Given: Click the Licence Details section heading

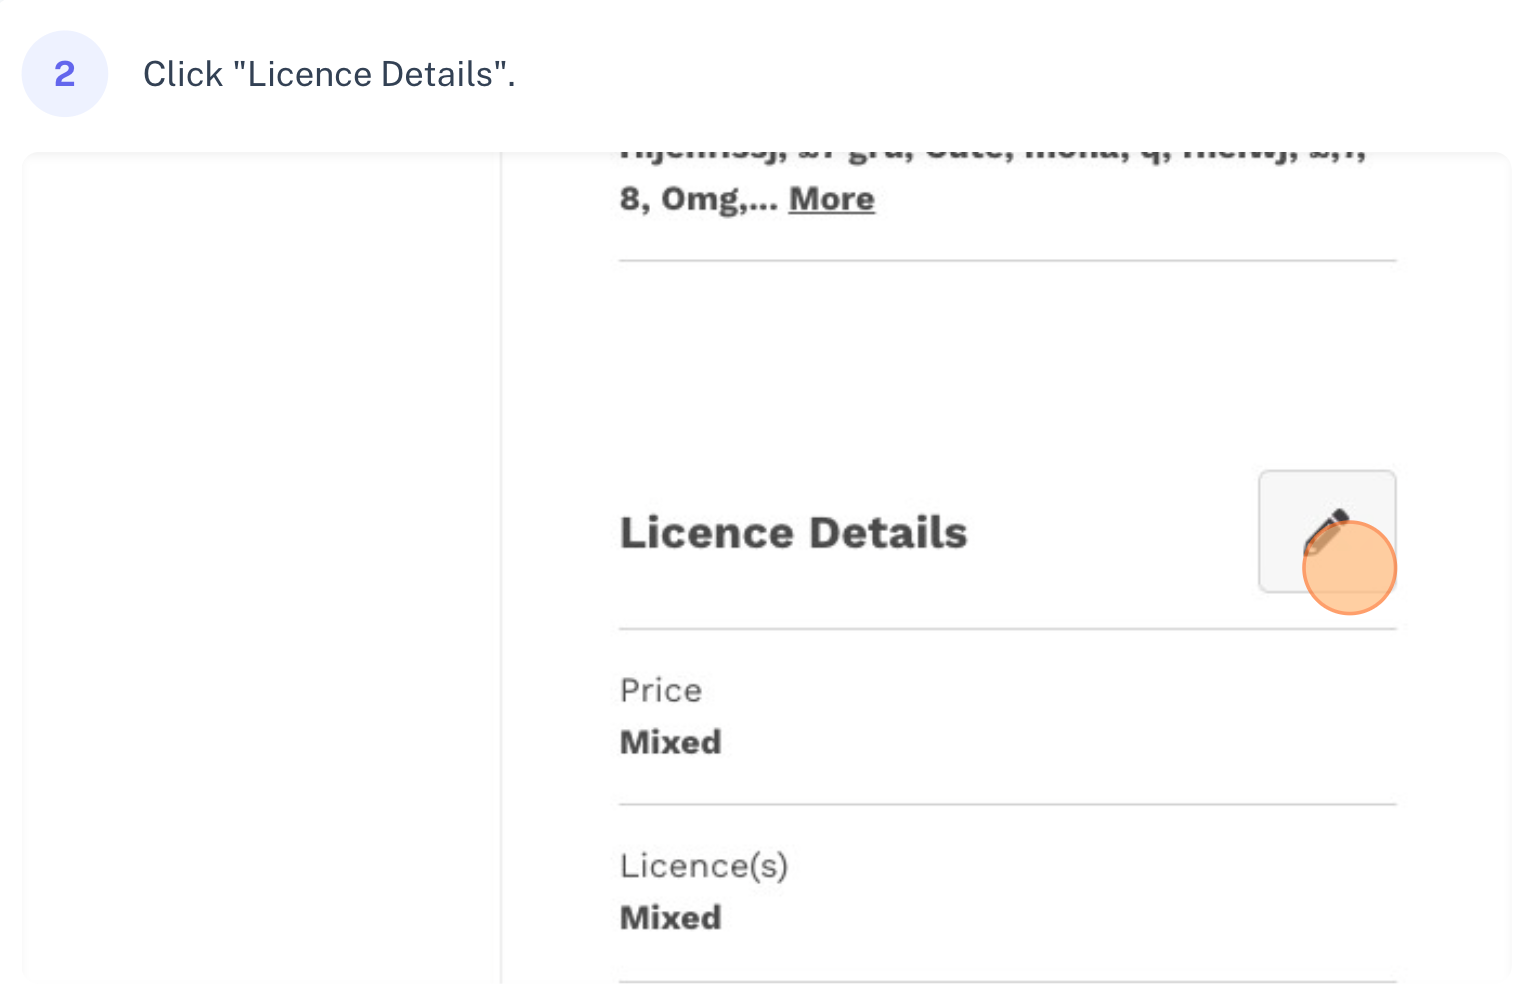Looking at the screenshot, I should pos(793,532).
